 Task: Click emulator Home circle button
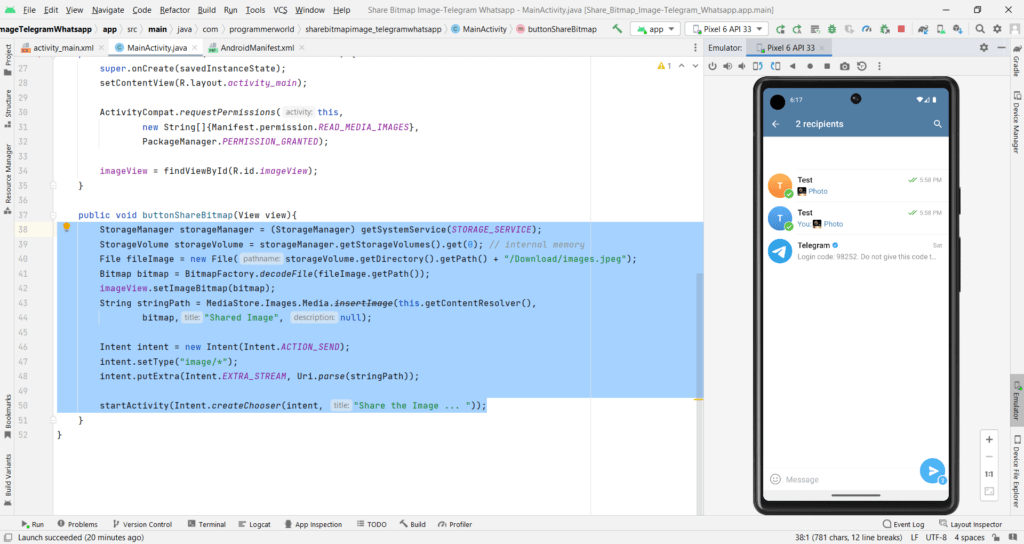point(810,66)
